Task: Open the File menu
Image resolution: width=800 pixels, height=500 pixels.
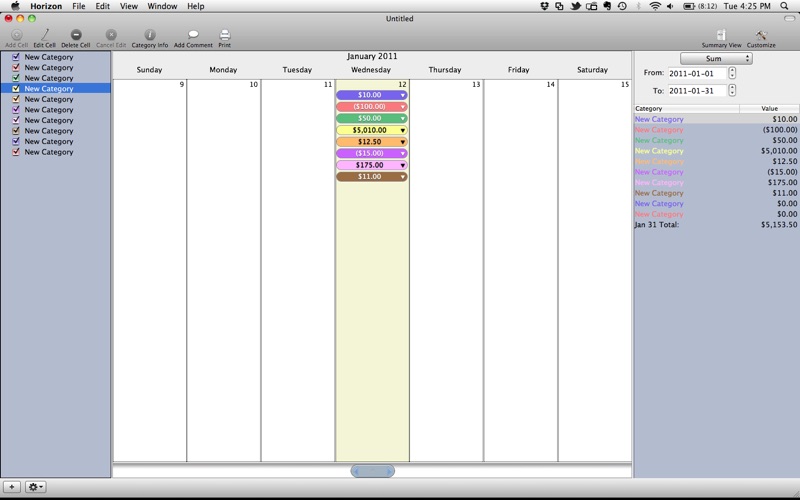Action: [79, 6]
